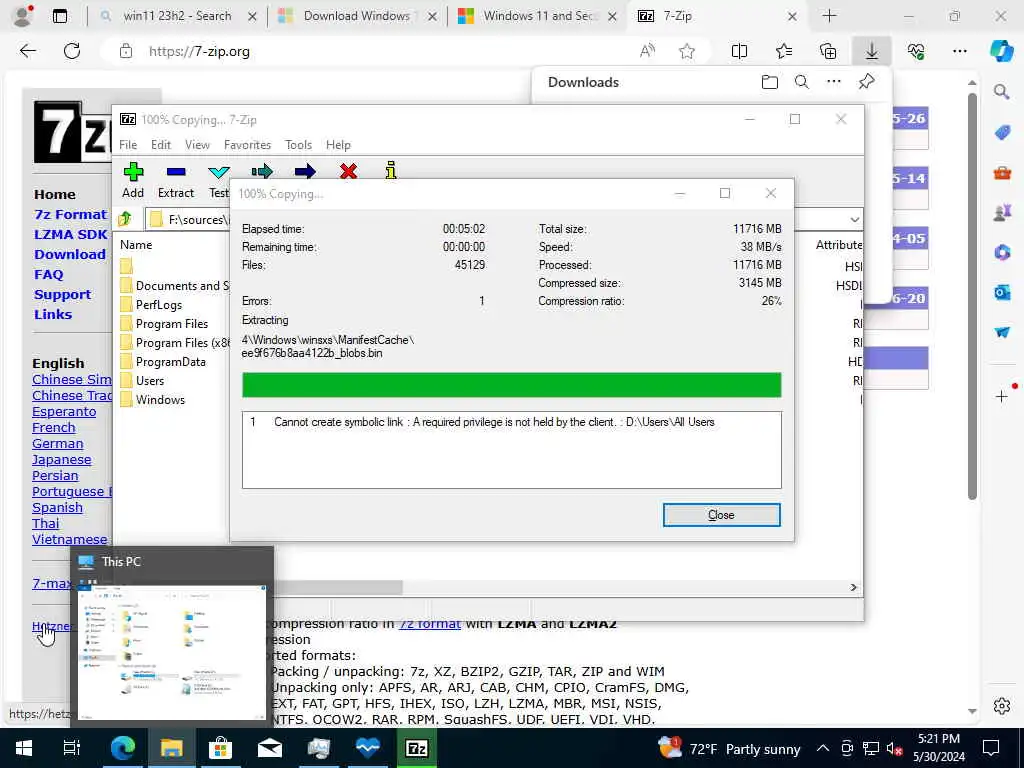Add this page to favorites star icon
The image size is (1024, 768).
(x=686, y=51)
